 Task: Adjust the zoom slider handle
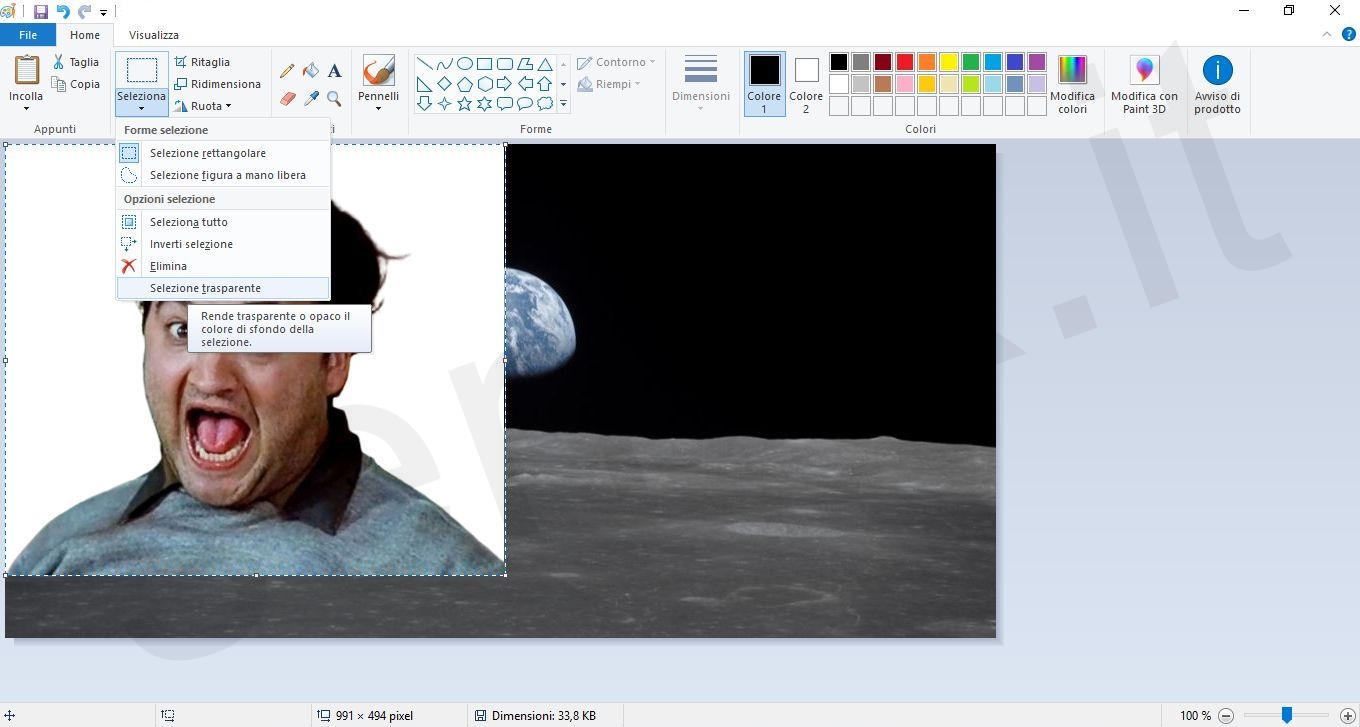coord(1287,716)
